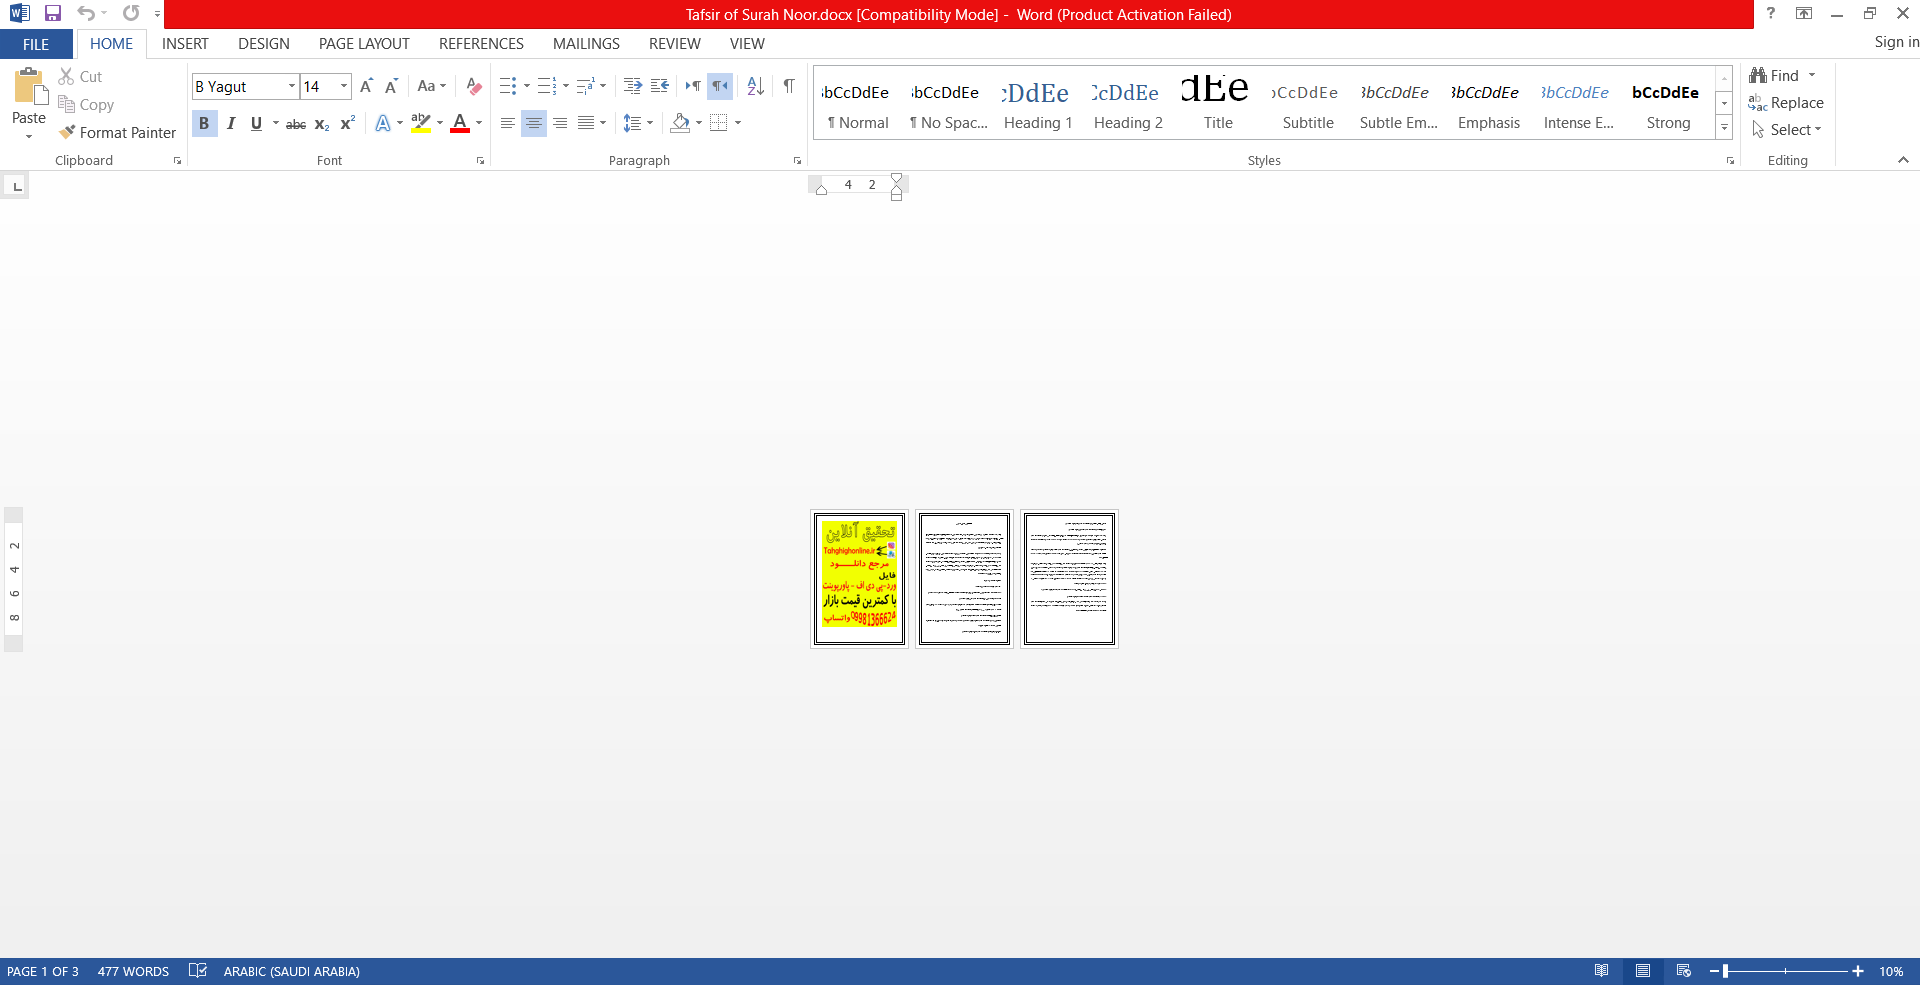Image resolution: width=1922 pixels, height=986 pixels.
Task: Apply the Normal style
Action: click(x=858, y=105)
